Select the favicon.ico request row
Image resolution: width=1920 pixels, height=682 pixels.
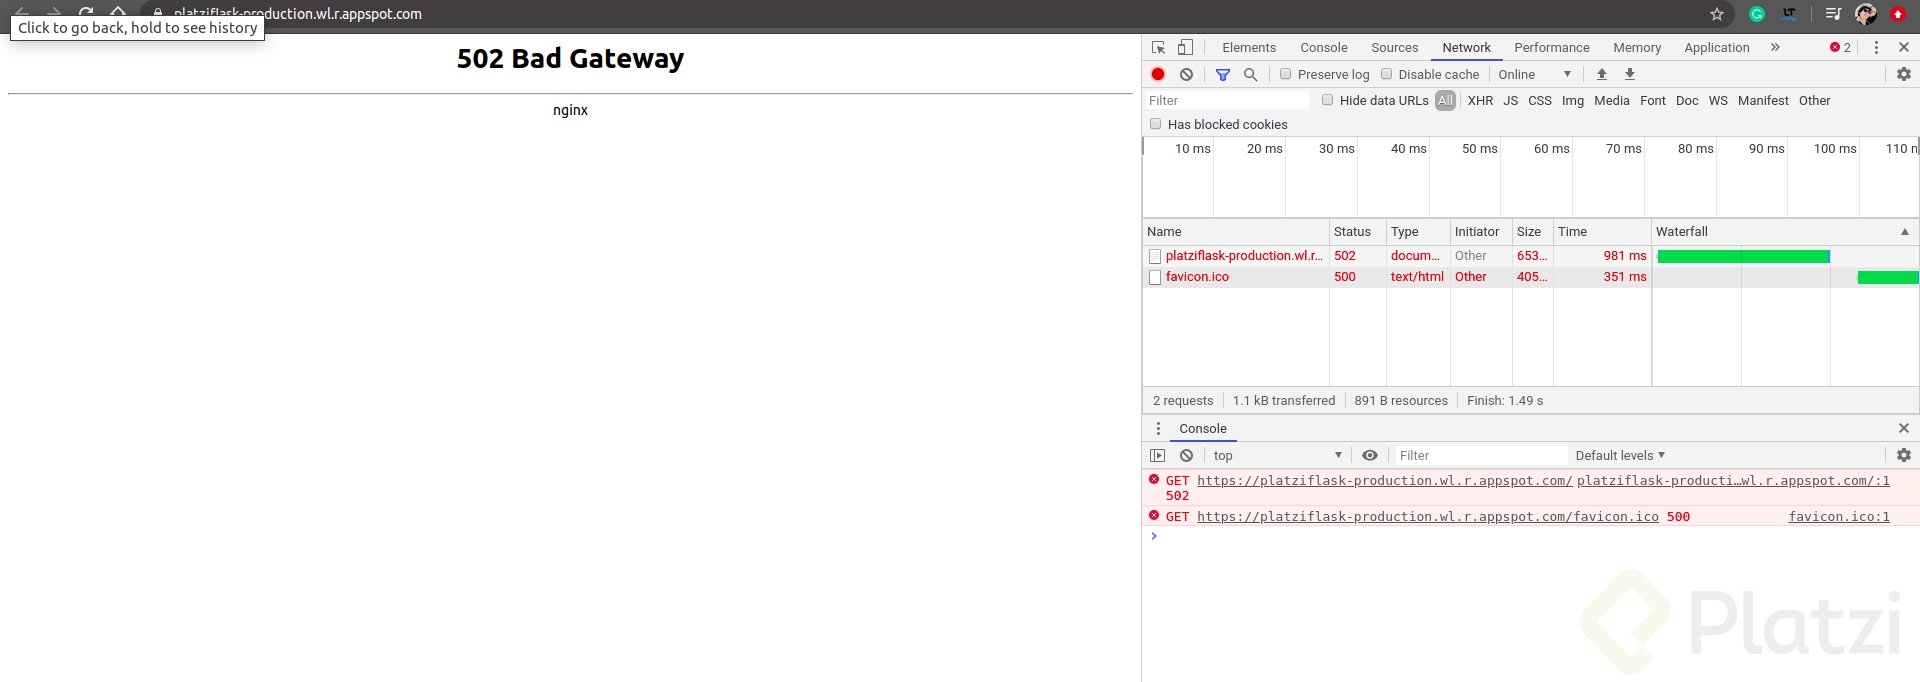1530,277
